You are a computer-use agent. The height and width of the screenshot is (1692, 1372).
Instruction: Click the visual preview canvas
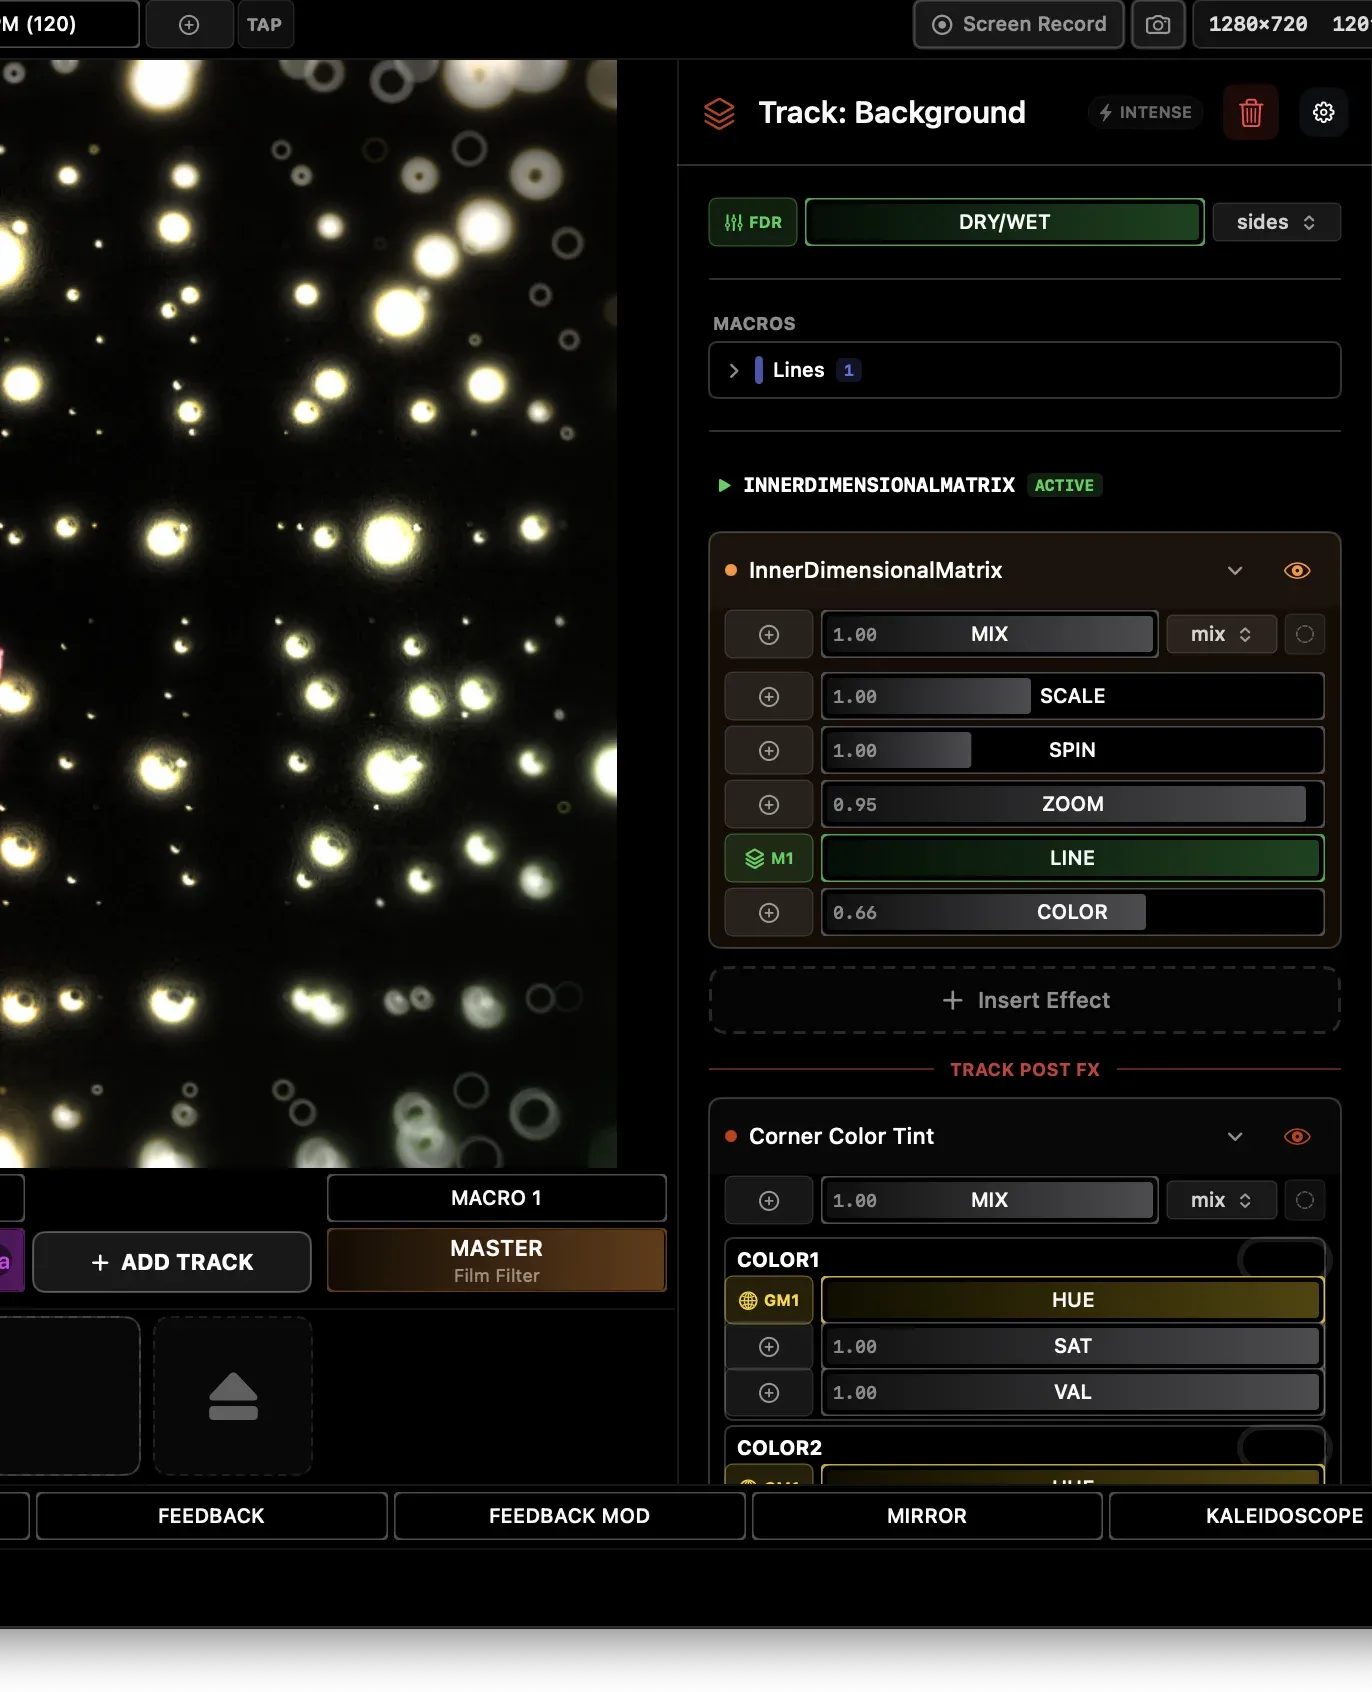point(308,613)
